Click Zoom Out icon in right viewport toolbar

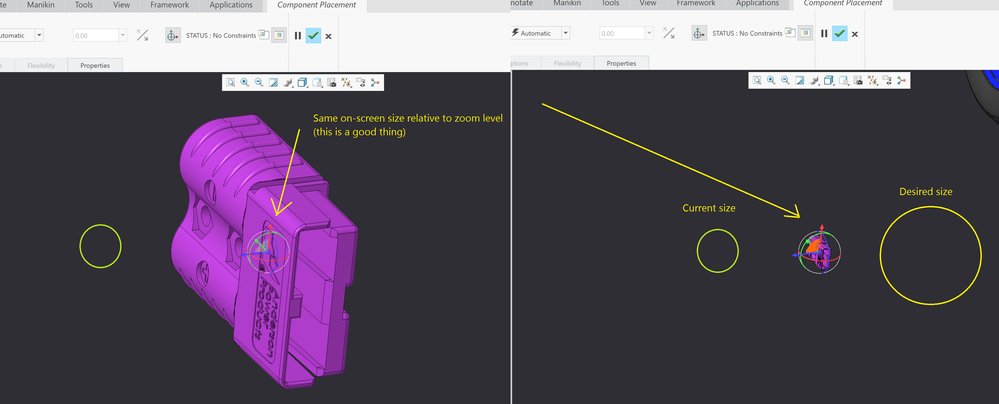click(785, 80)
